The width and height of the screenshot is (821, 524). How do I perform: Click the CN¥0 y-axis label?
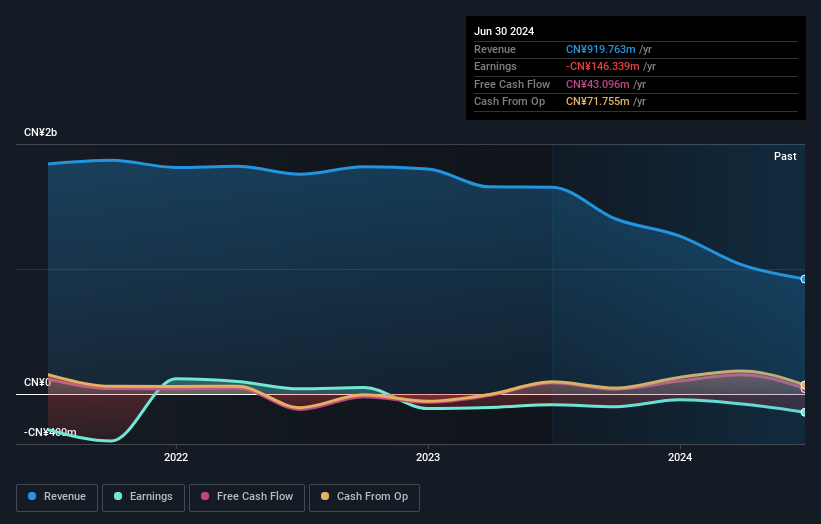tap(37, 383)
